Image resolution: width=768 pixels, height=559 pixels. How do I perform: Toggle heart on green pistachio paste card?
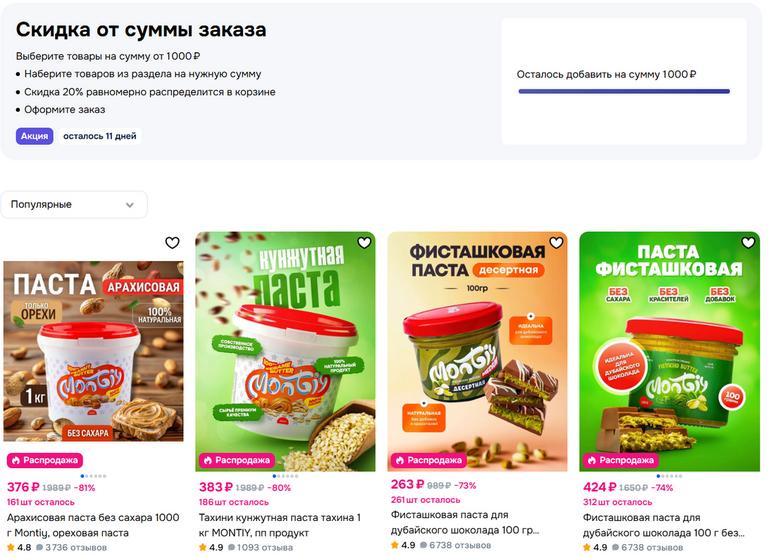[x=748, y=243]
